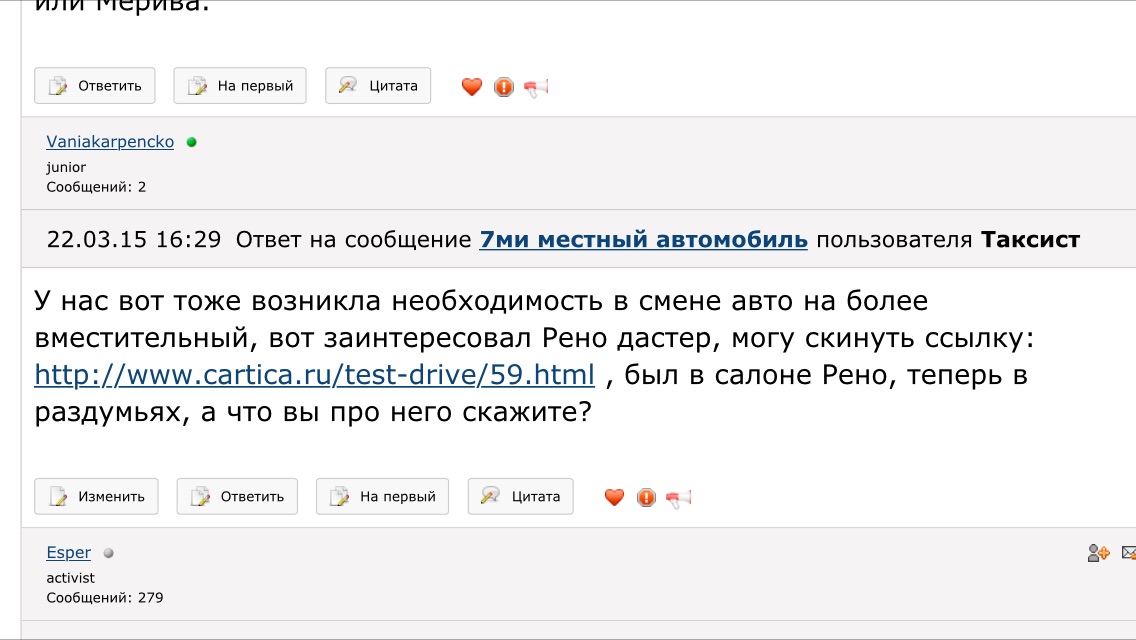Add Esper as friend via the user-plus icon
1136x640 pixels.
coord(1098,552)
